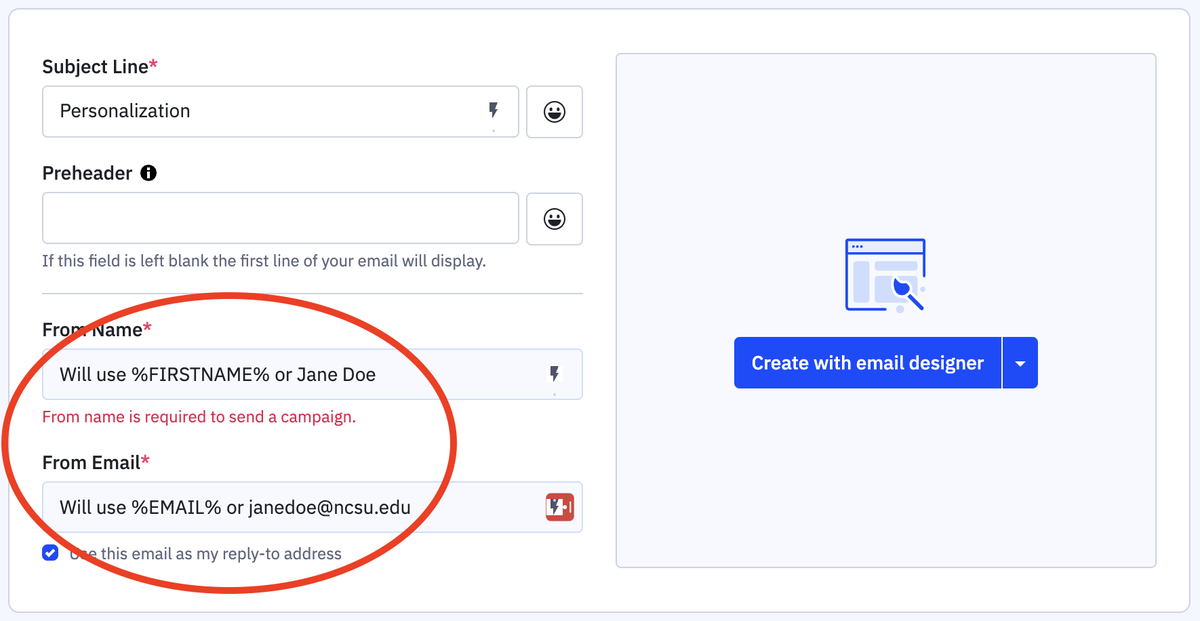Open the email designer options dropdown arrow
Viewport: 1200px width, 621px height.
tap(1019, 362)
